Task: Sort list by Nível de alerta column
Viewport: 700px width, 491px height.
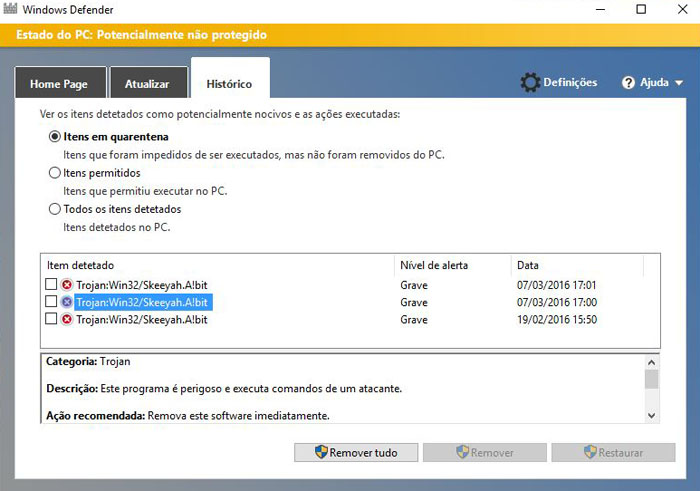Action: pyautogui.click(x=453, y=266)
